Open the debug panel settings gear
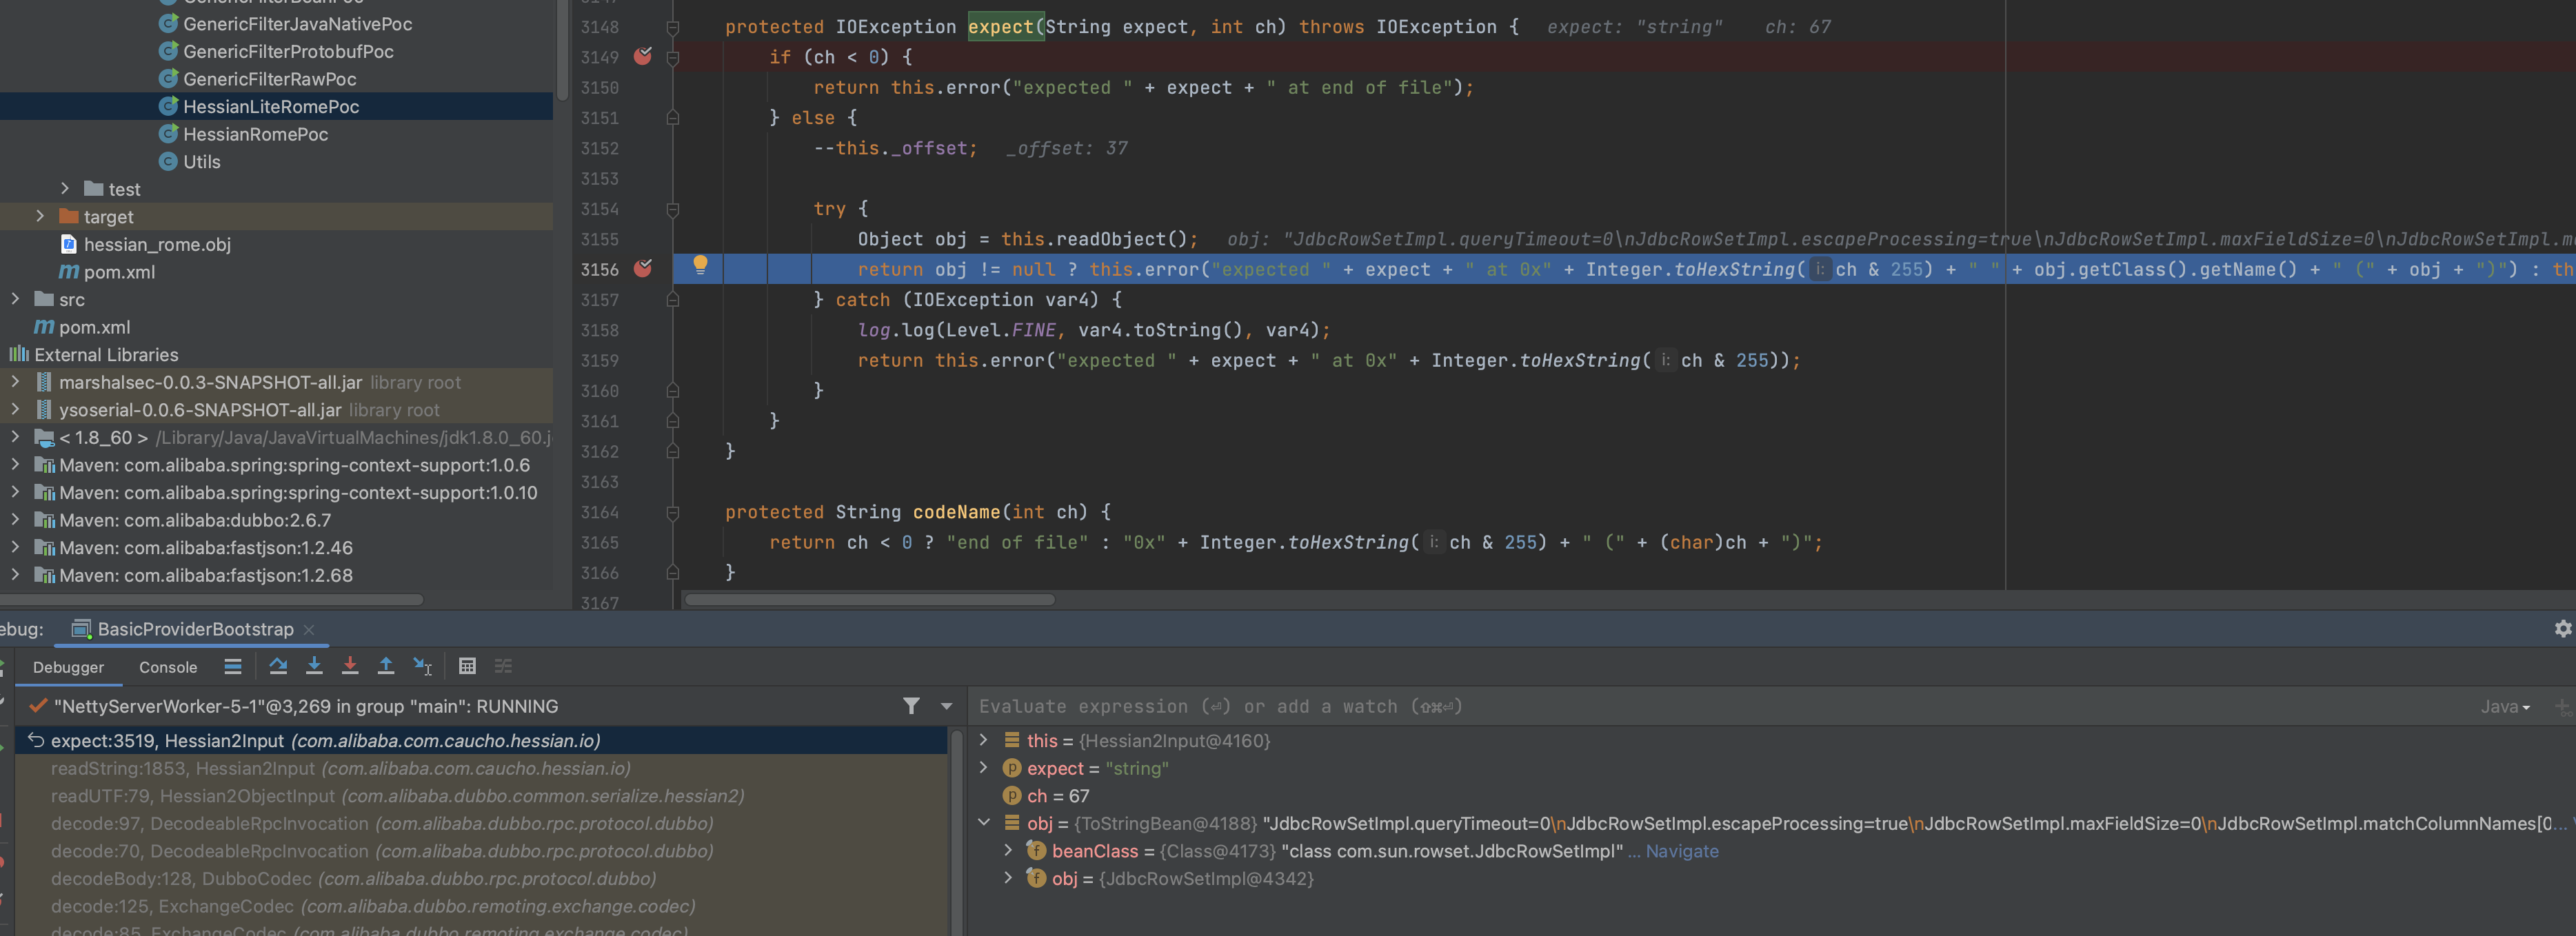Image resolution: width=2576 pixels, height=936 pixels. point(2562,629)
